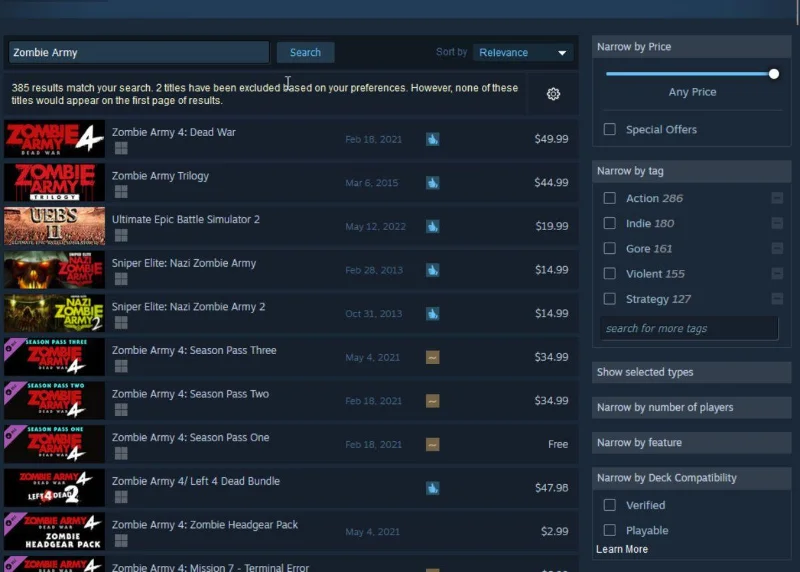Click mixed review icon for Season Pass One

(433, 444)
